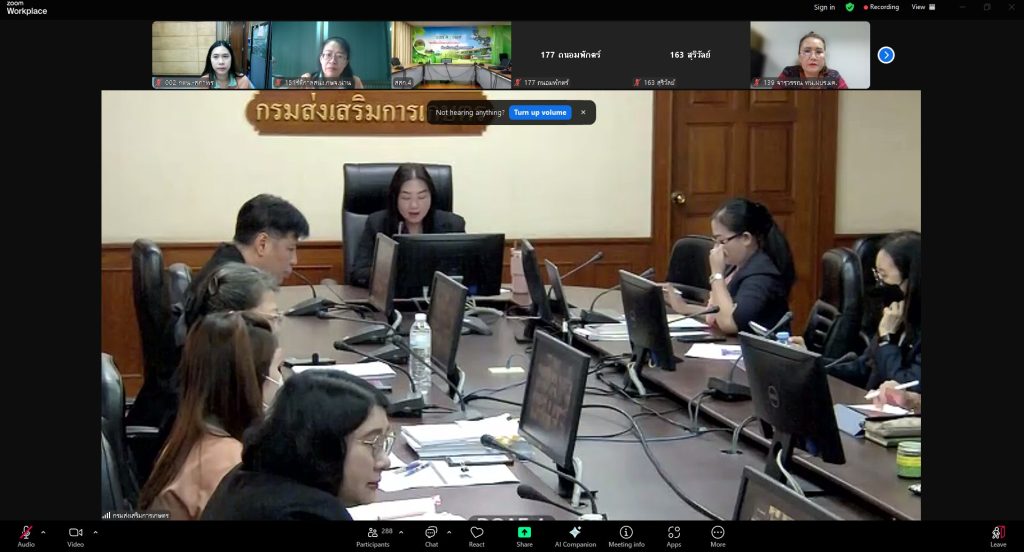The height and width of the screenshot is (552, 1024).
Task: Click the green encryption shield icon
Action: click(850, 7)
